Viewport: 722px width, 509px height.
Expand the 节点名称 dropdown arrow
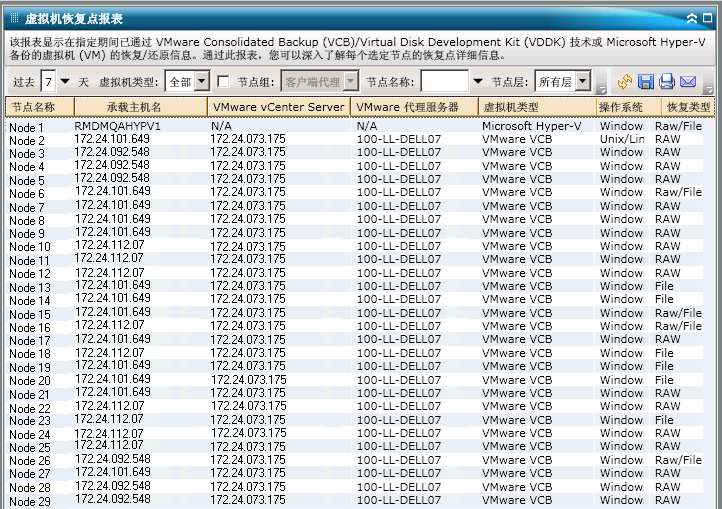[477, 81]
